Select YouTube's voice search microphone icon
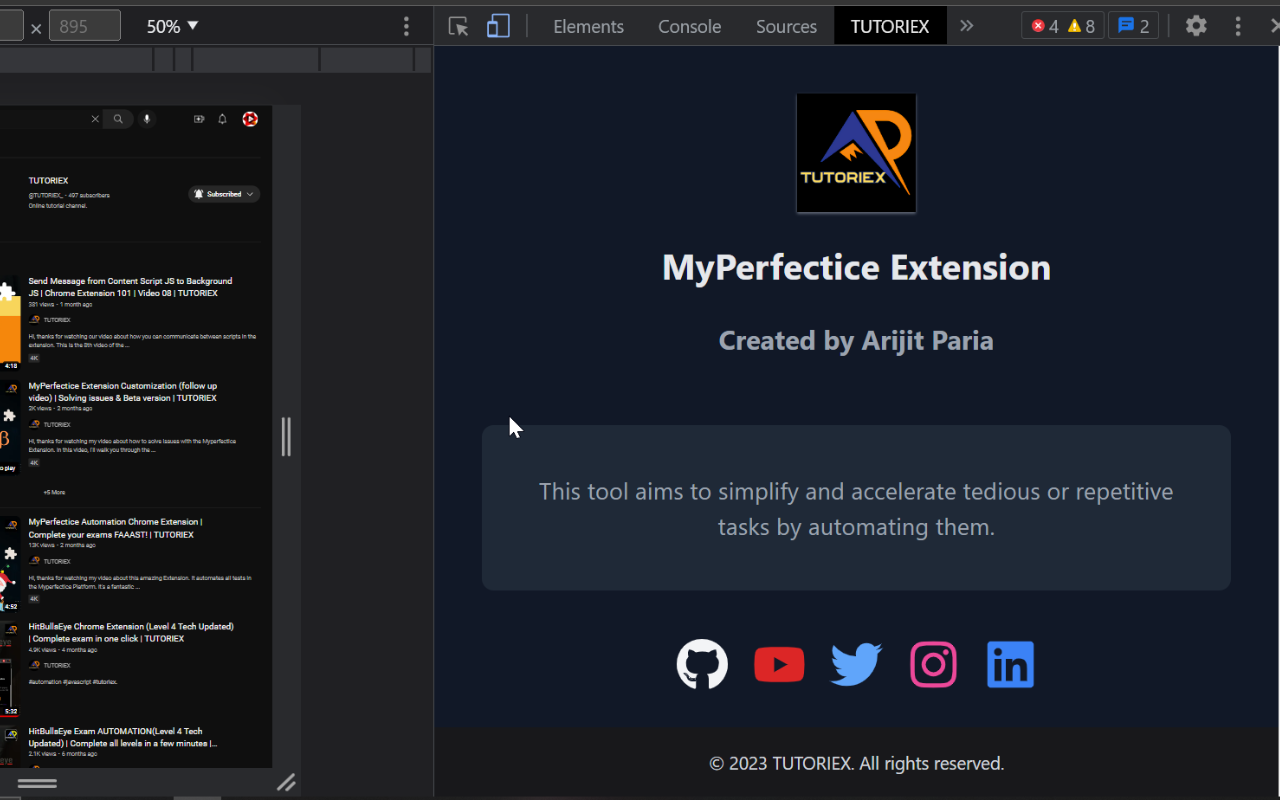Image resolution: width=1280 pixels, height=800 pixels. coord(146,119)
